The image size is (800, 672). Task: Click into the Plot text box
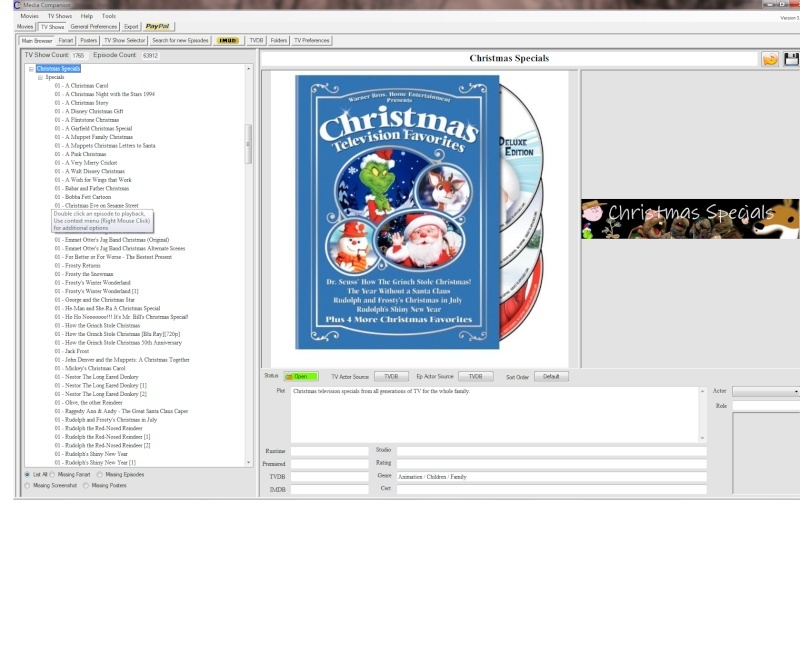pyautogui.click(x=495, y=414)
